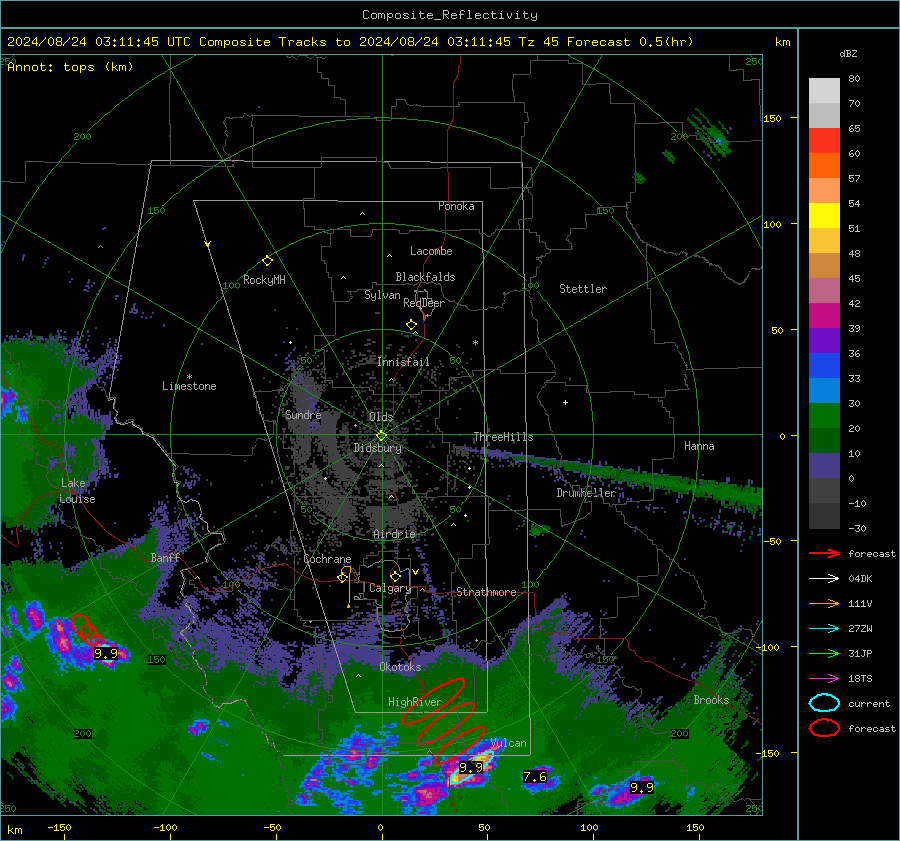Click the Stettler town label

(x=583, y=289)
